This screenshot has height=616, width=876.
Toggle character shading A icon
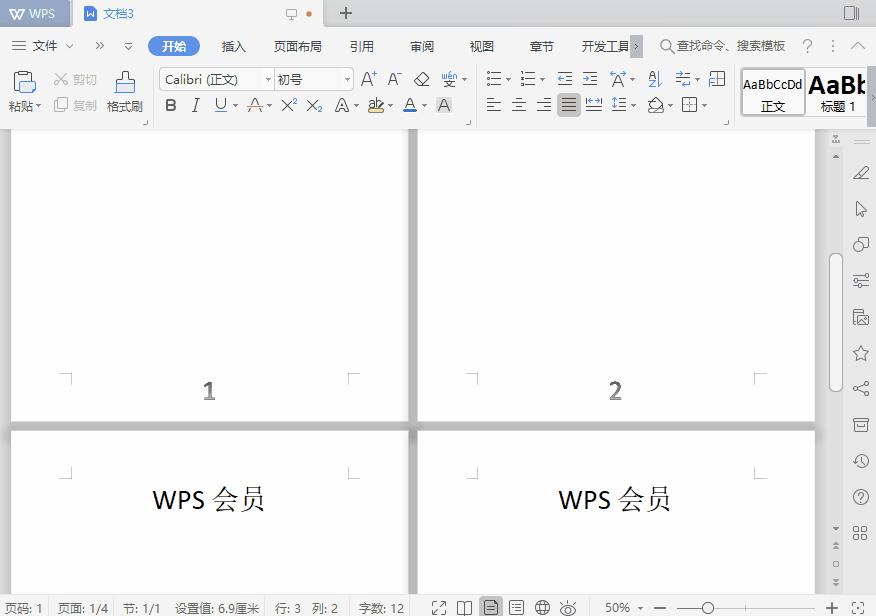pyautogui.click(x=444, y=105)
